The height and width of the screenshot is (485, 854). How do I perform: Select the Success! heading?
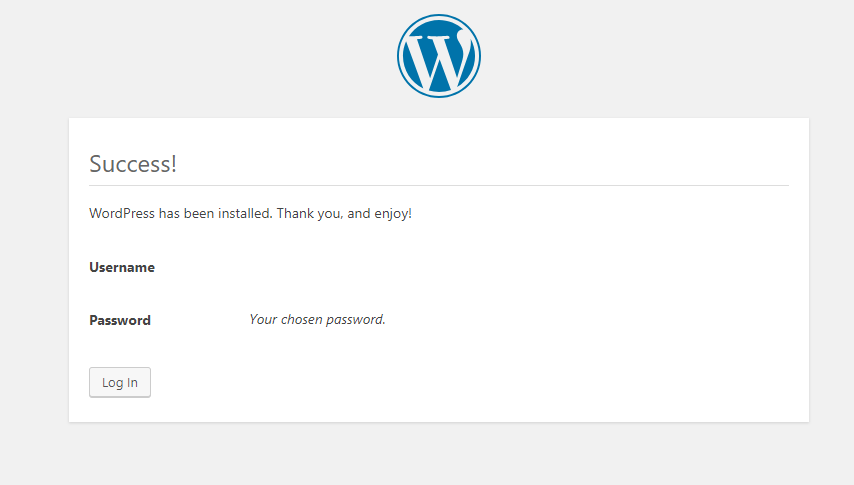tap(133, 164)
